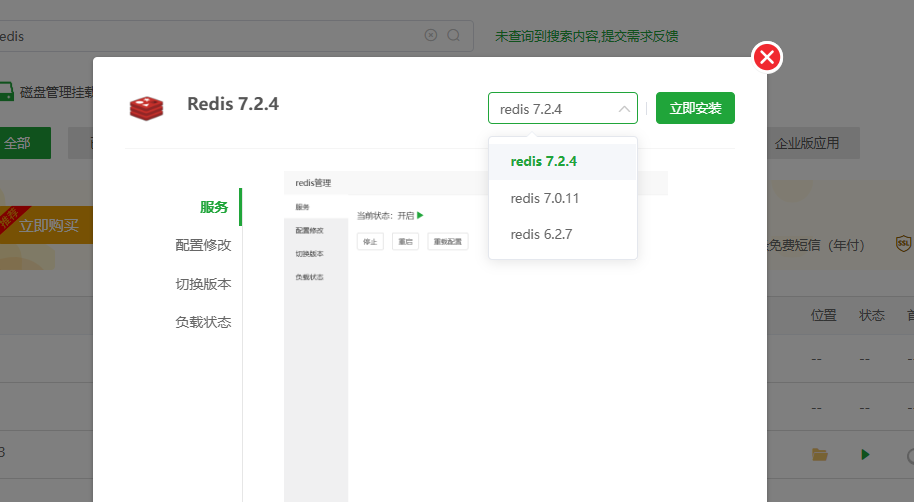The height and width of the screenshot is (502, 914).
Task: Click the 位置 column header
Action: coord(823,315)
